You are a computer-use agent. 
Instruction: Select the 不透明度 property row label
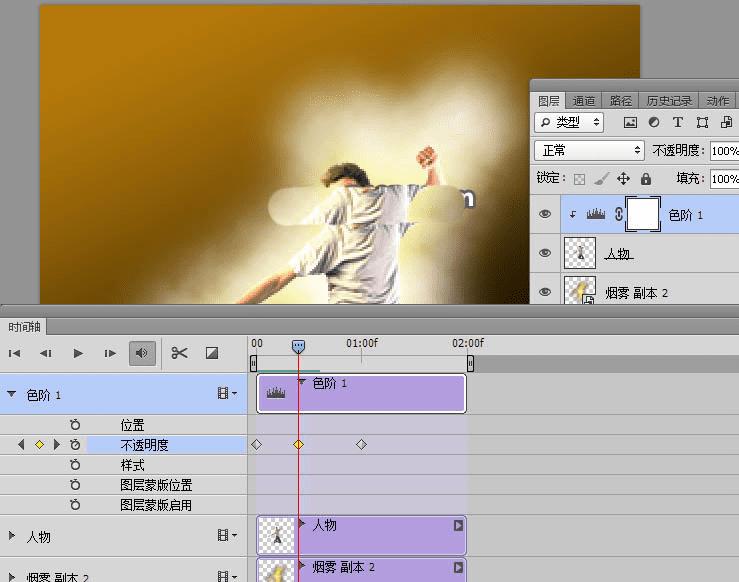click(144, 445)
